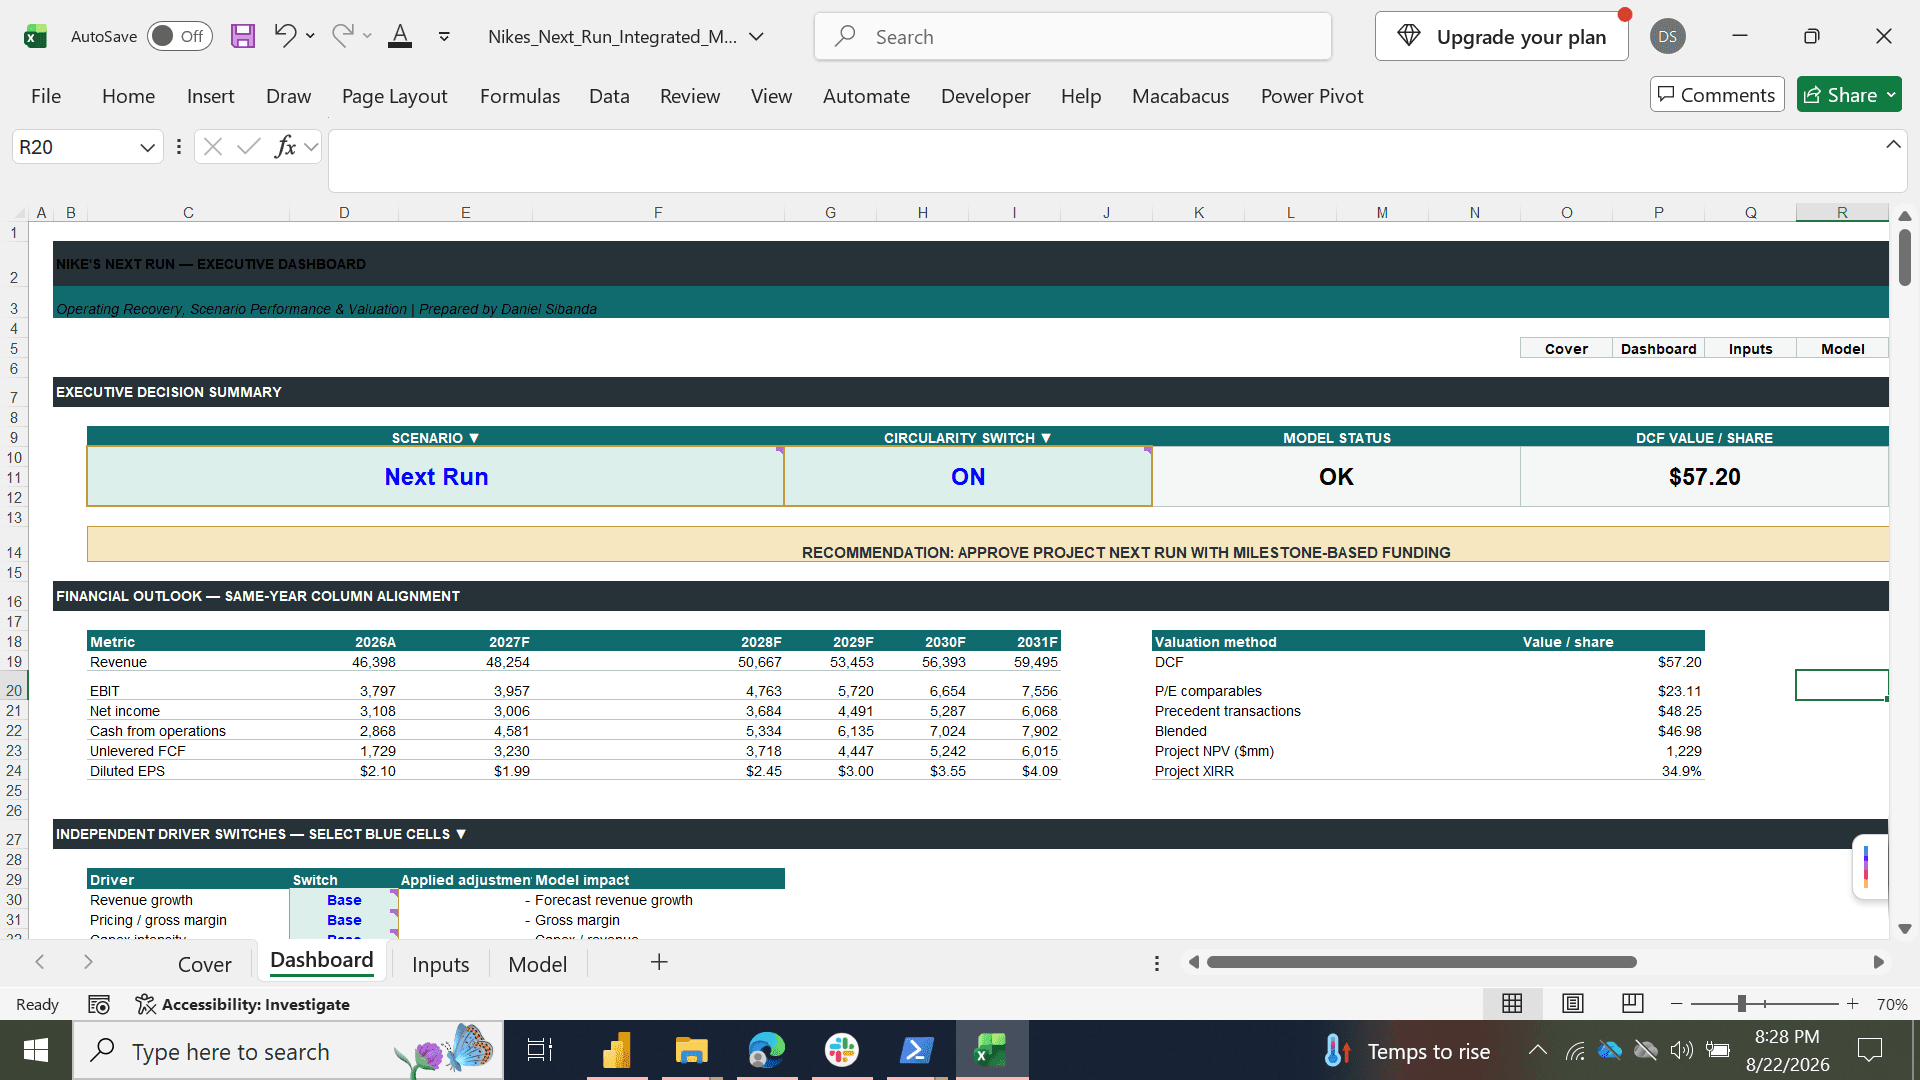The width and height of the screenshot is (1920, 1080).
Task: Click the vertical scroll down arrow
Action: point(1904,929)
